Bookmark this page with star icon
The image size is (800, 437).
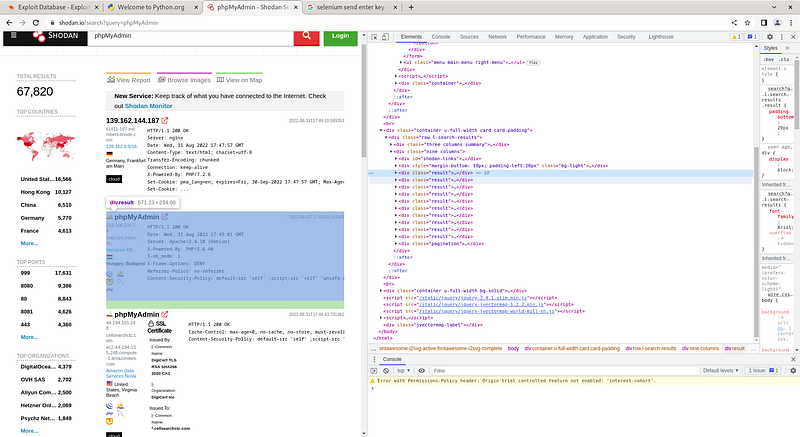747,22
